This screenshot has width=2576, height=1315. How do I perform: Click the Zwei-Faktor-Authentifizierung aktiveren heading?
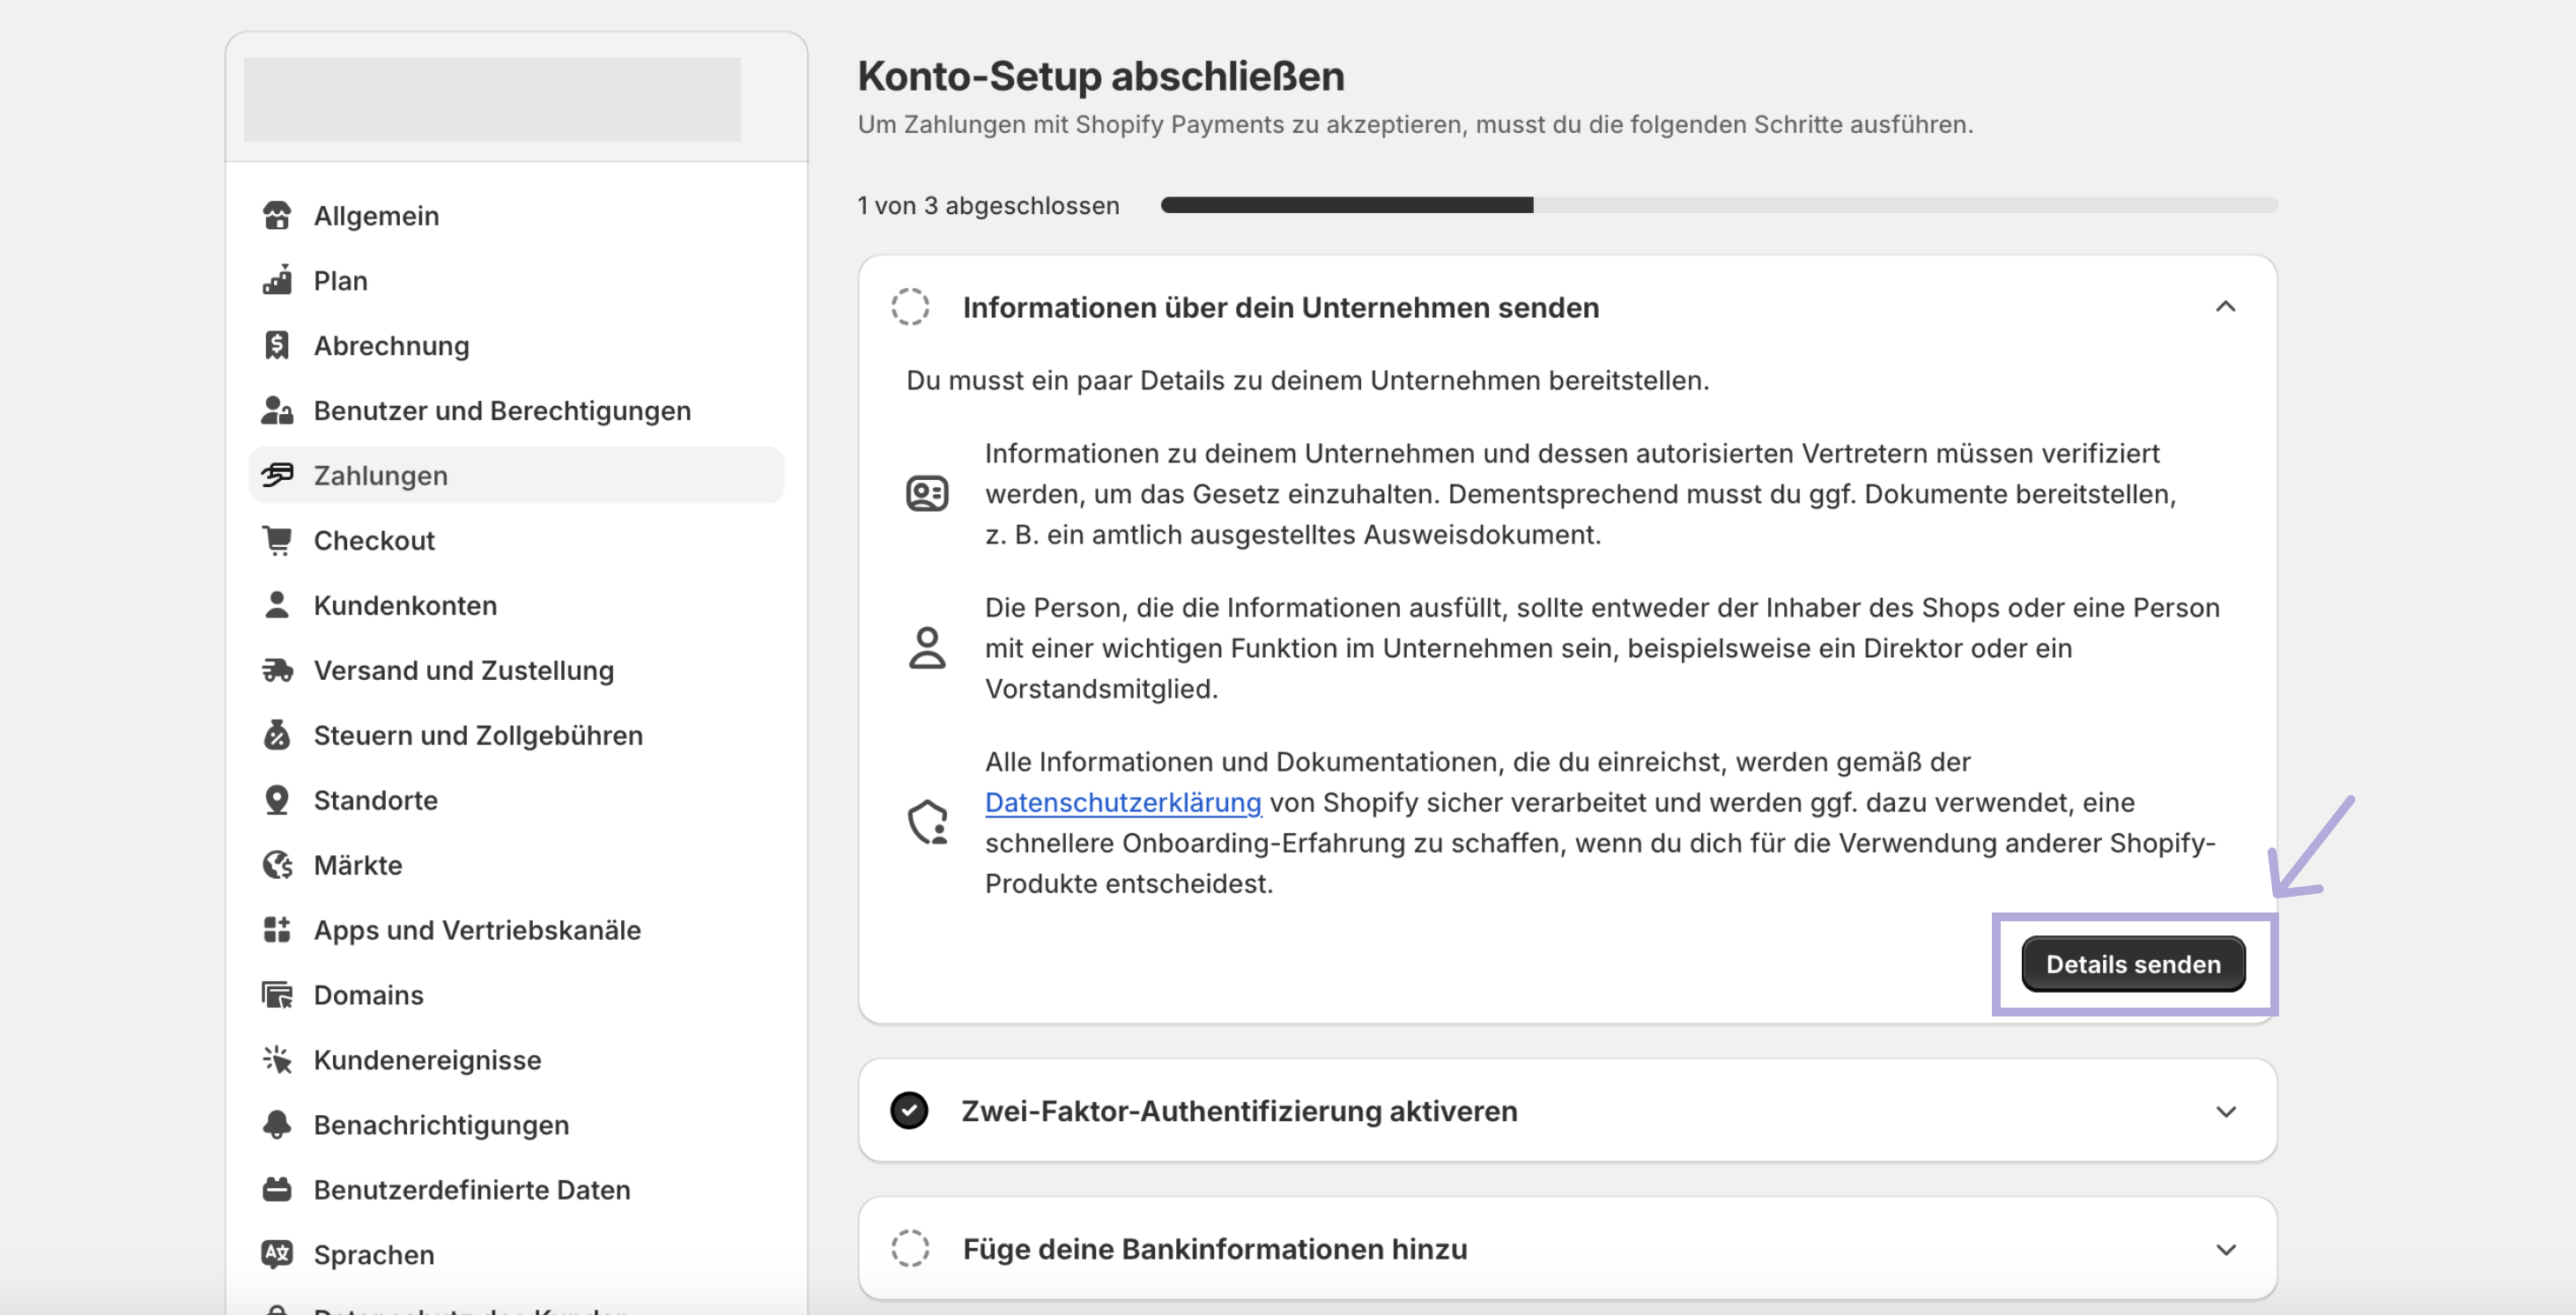pyautogui.click(x=1239, y=1112)
